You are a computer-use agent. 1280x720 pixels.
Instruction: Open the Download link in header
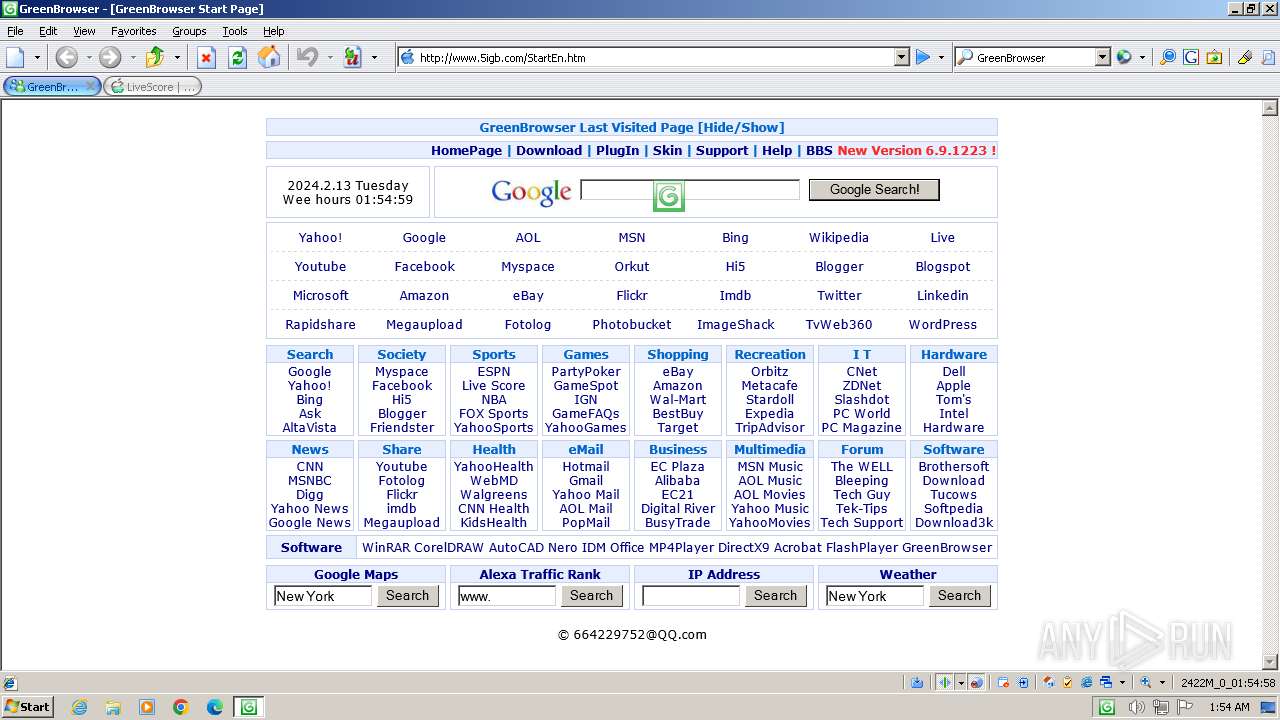[549, 150]
